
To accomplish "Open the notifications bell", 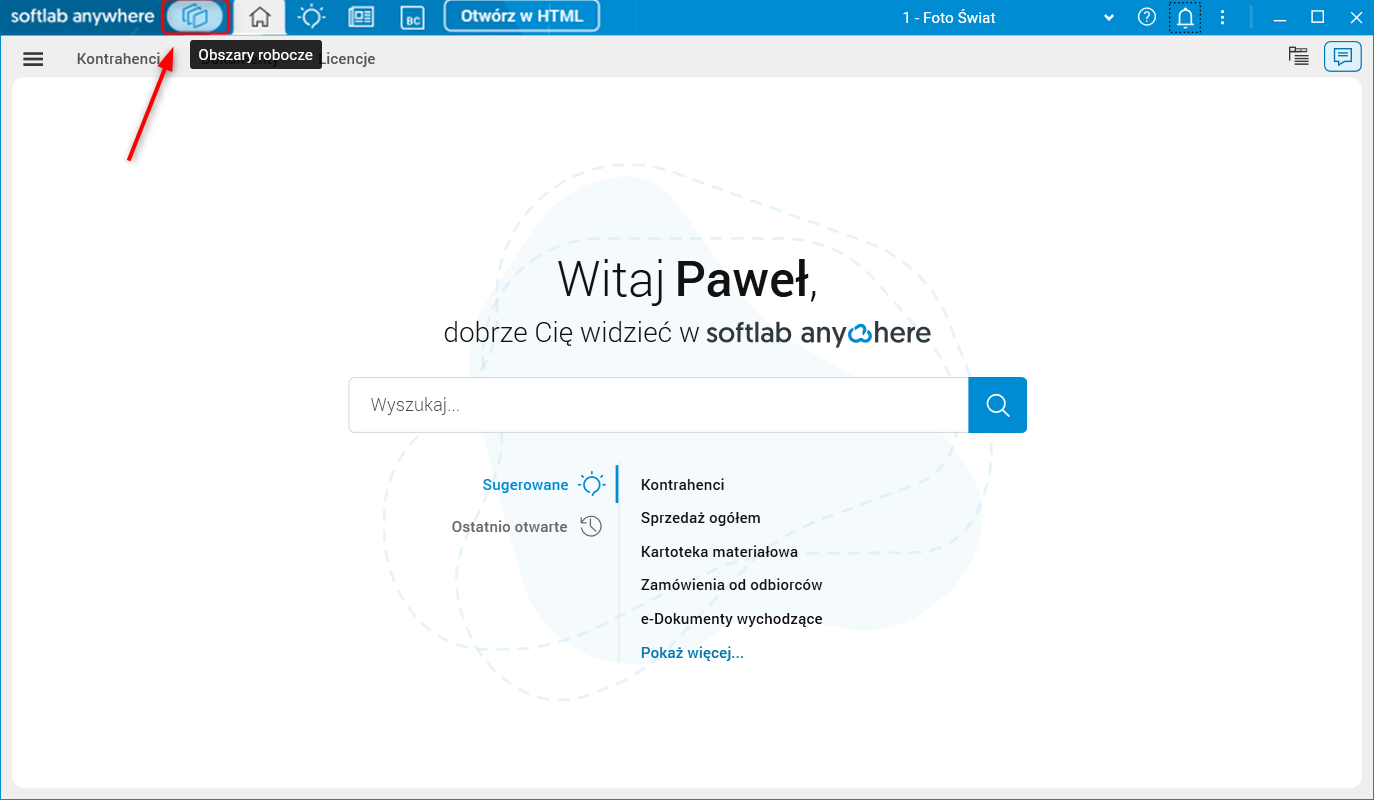I will [1185, 16].
